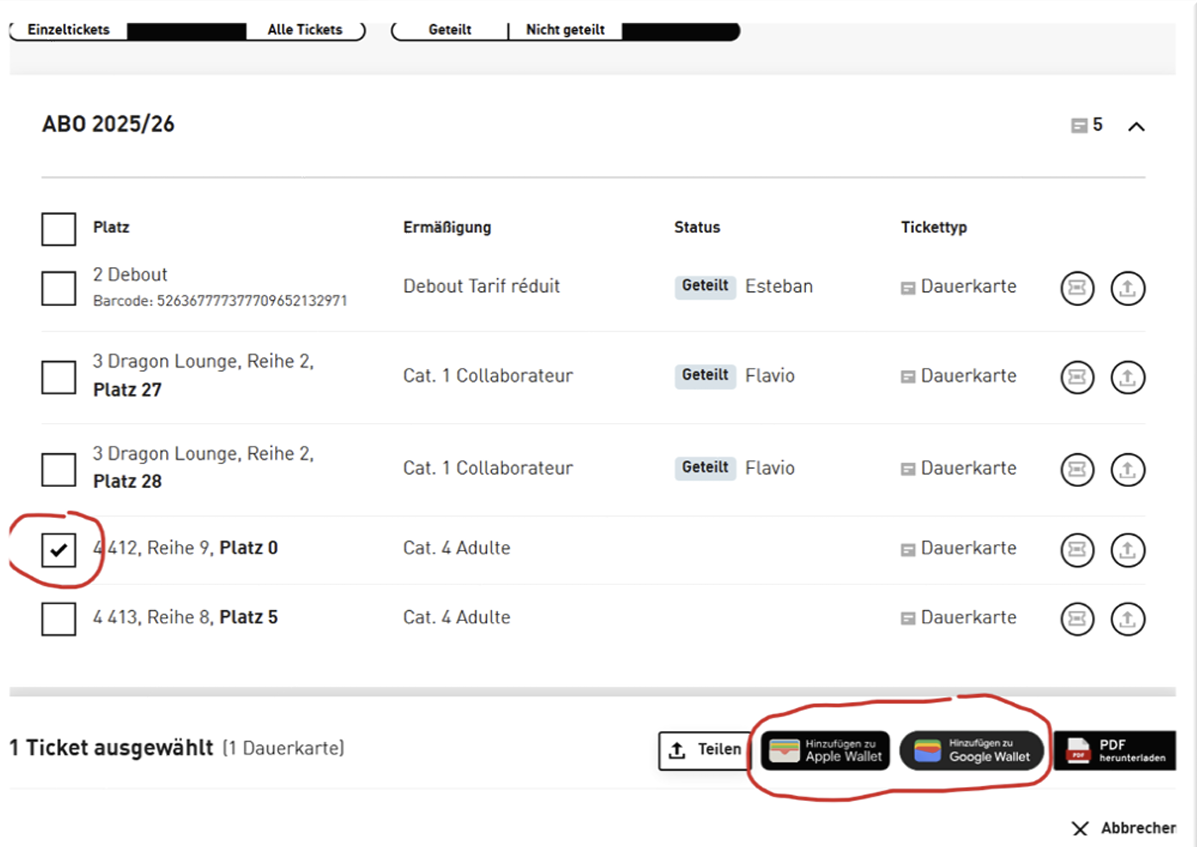Share the Dragon Lounge Platz 28 ticket
This screenshot has width=1197, height=847.
point(1128,469)
